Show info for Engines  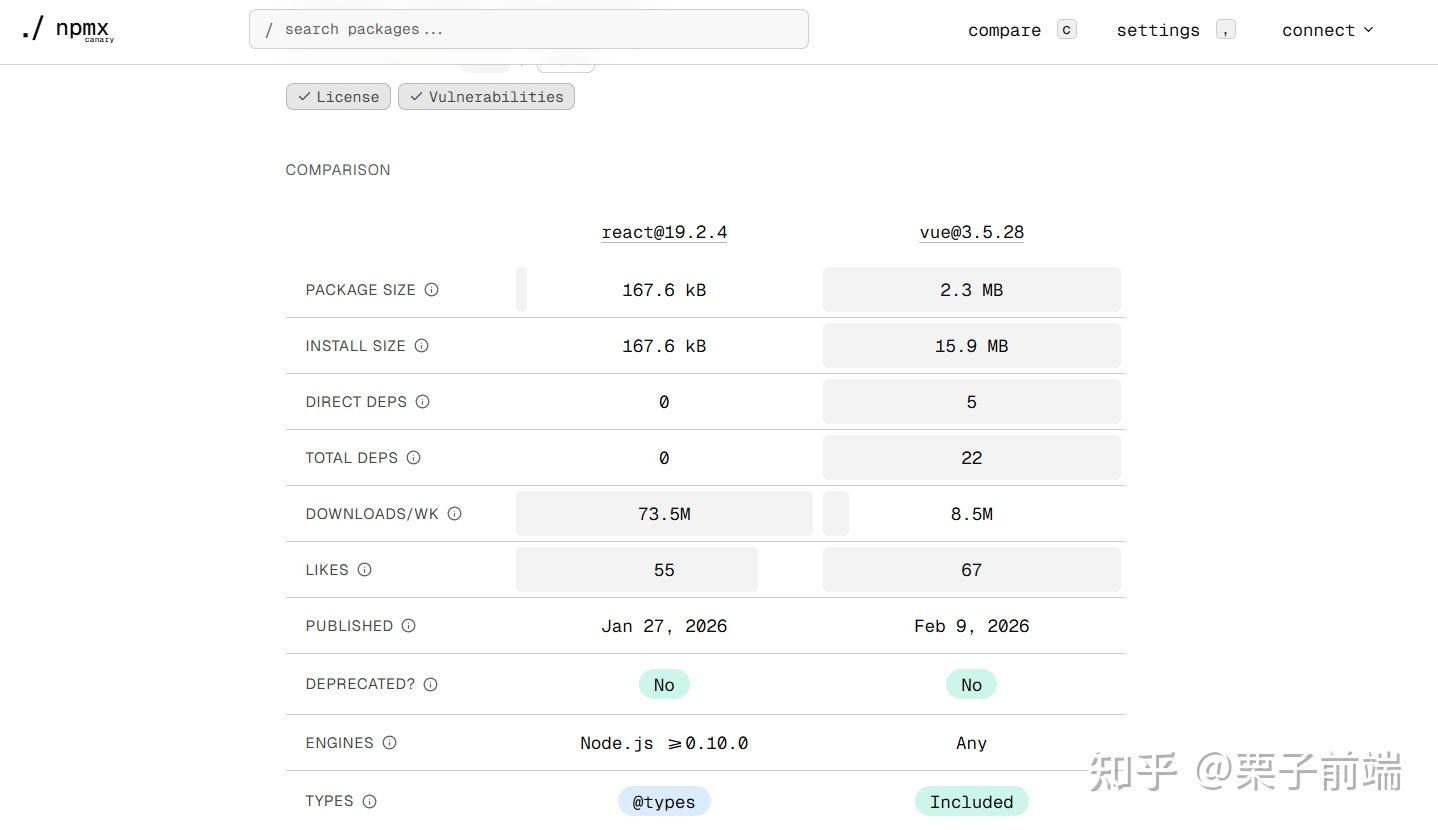click(x=390, y=743)
